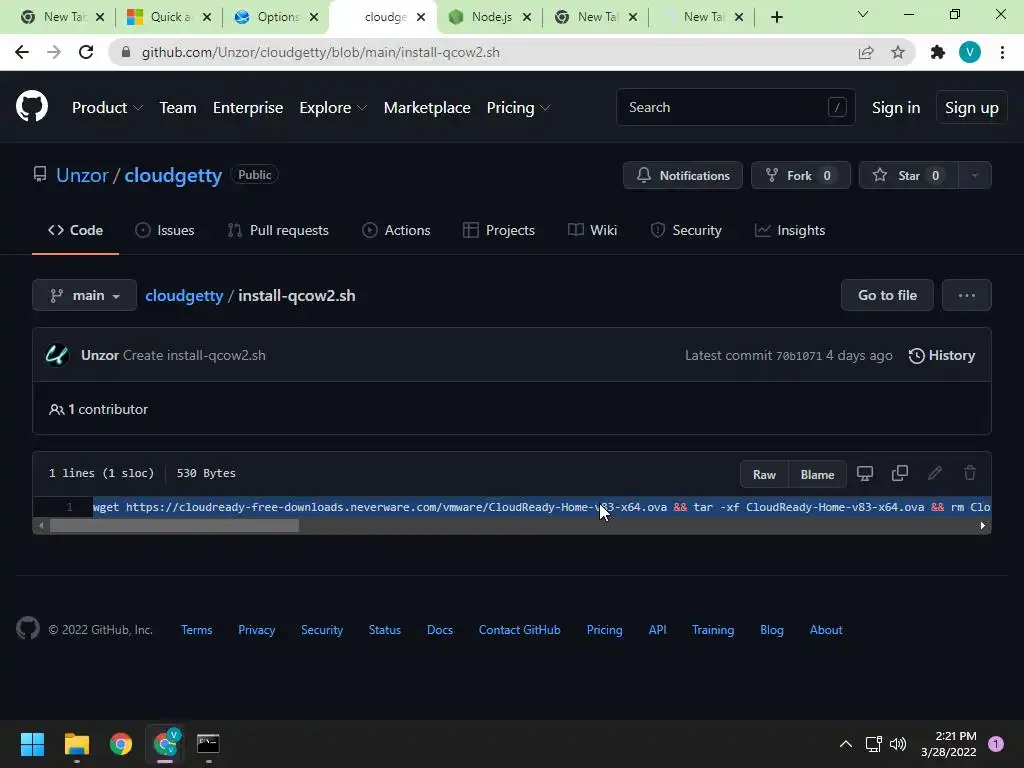Open the Insights tab
Image resolution: width=1024 pixels, height=768 pixels.
coord(790,231)
